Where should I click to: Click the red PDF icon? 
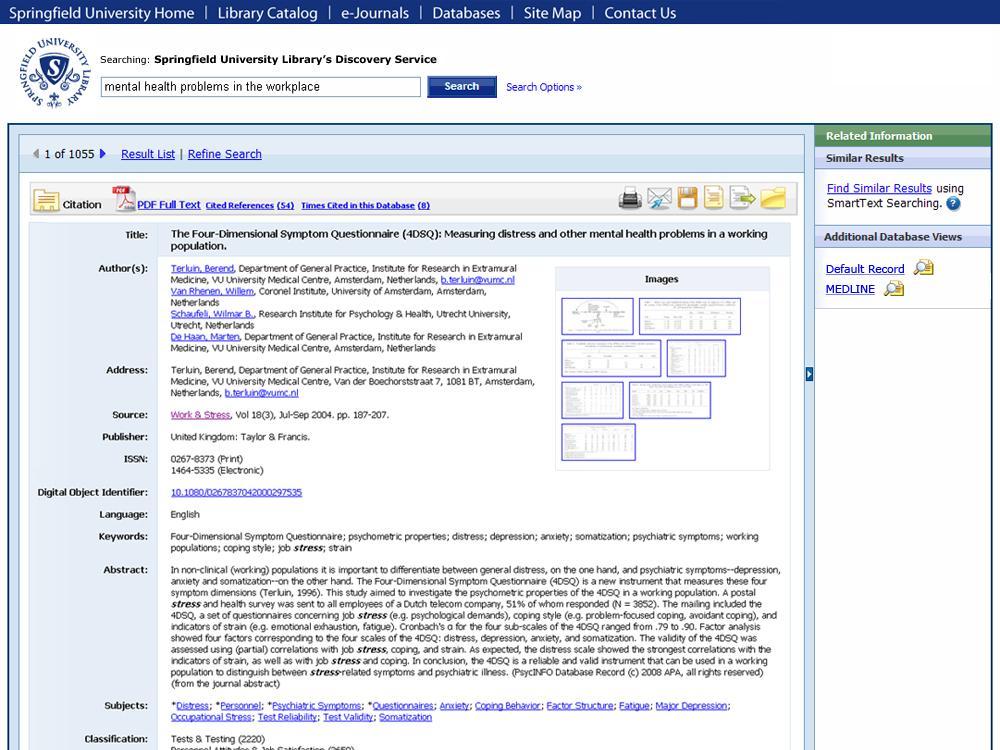click(124, 198)
